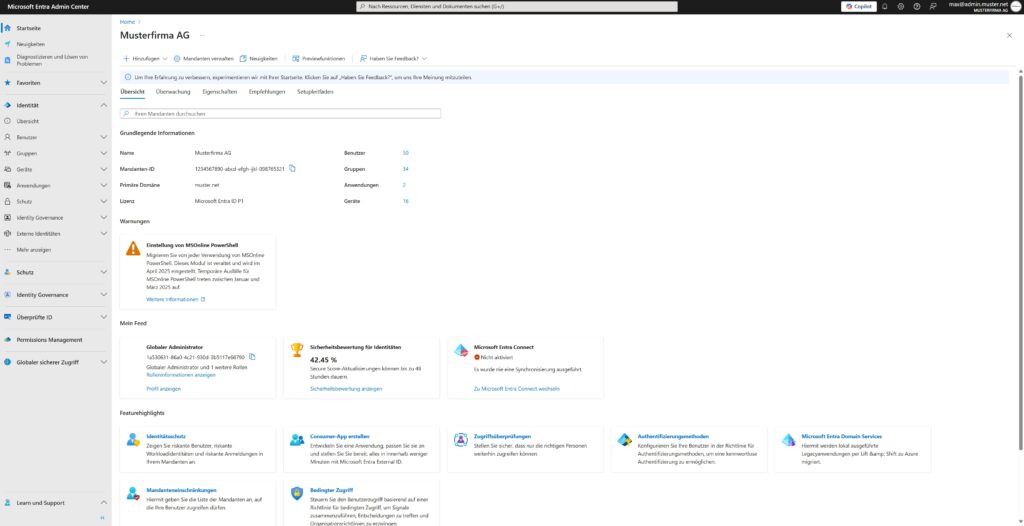Screen dimensions: 1024x526
Task: Expand the Überprüfte ID section chevron
Action: 103,317
